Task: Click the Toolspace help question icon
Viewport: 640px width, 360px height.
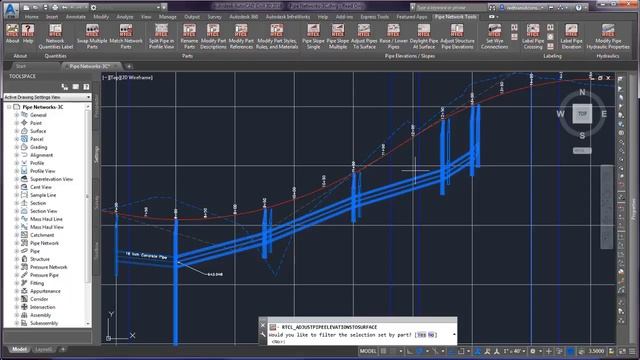Action: [86, 87]
